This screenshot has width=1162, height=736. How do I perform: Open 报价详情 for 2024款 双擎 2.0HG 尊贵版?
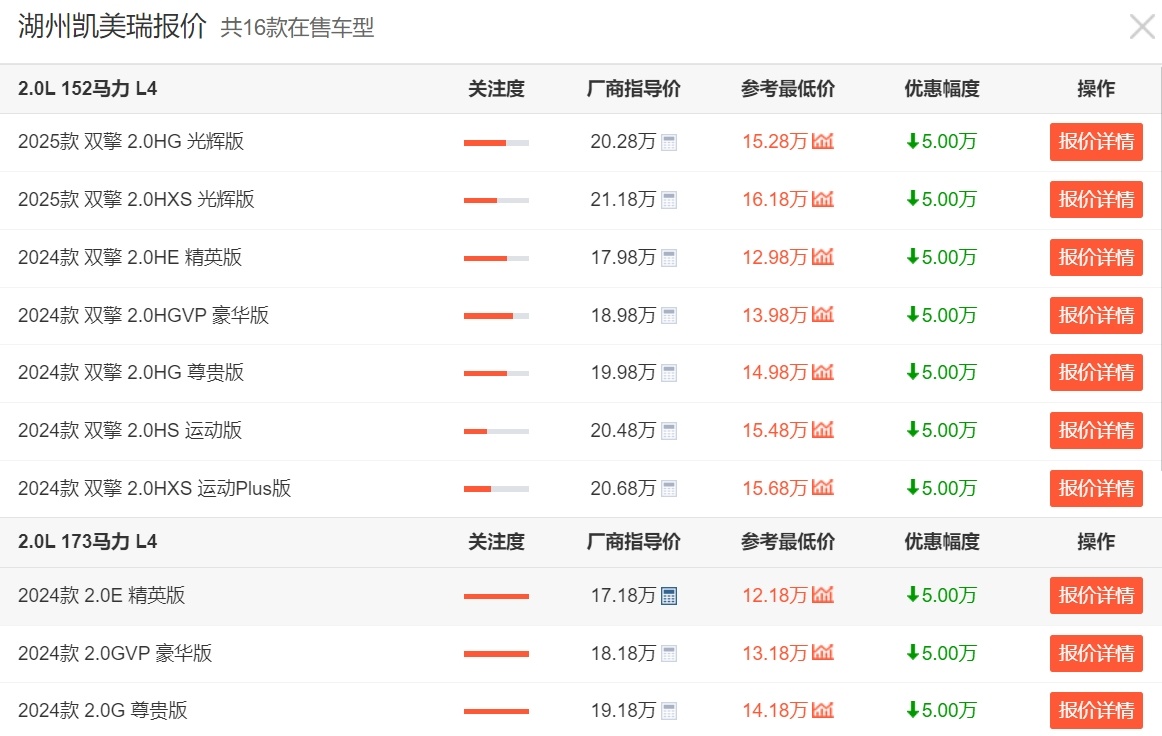[x=1096, y=372]
